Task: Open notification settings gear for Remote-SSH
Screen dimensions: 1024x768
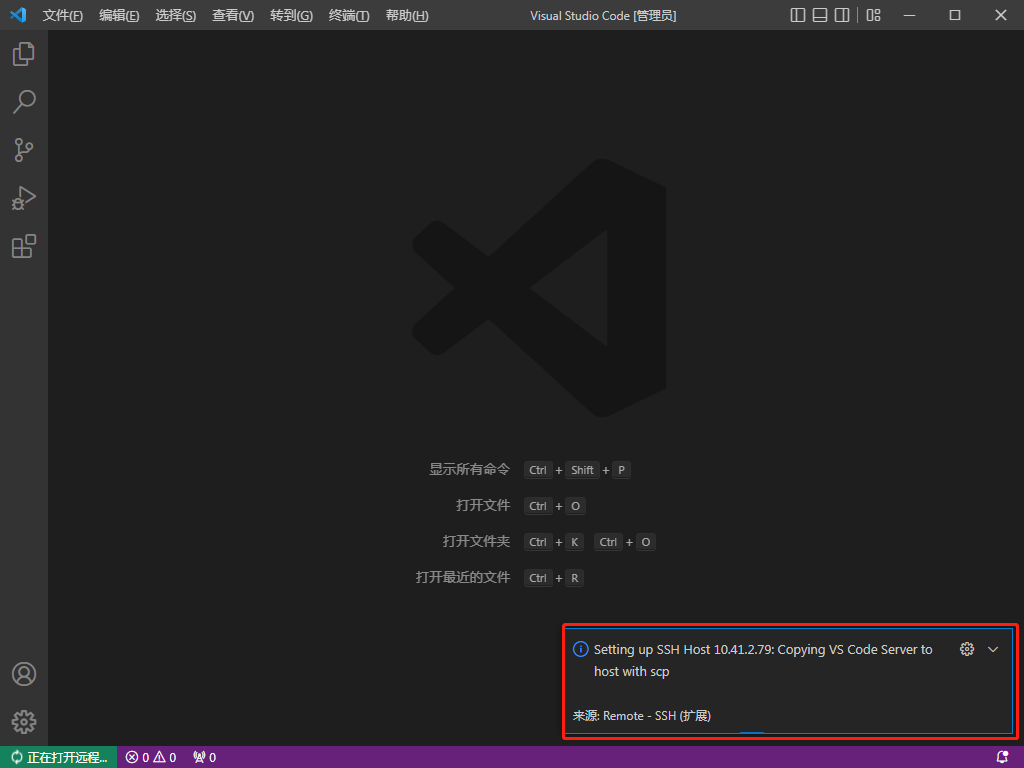Action: click(x=966, y=649)
